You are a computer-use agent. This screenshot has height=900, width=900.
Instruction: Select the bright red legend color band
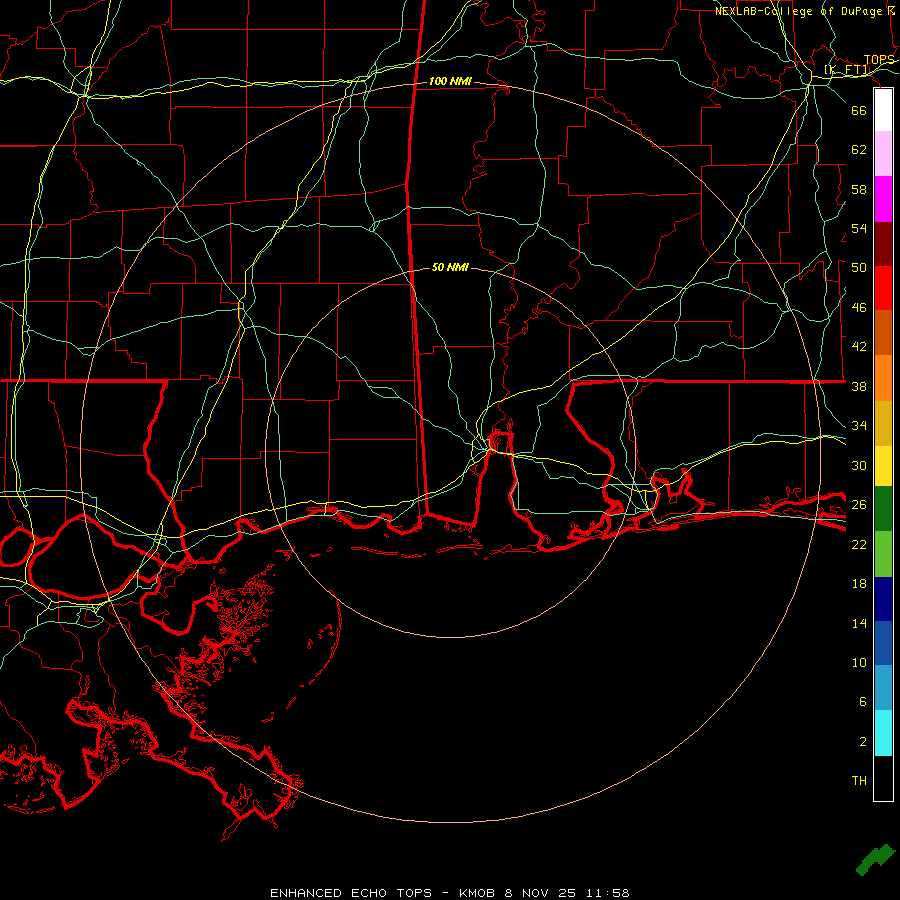coord(883,288)
